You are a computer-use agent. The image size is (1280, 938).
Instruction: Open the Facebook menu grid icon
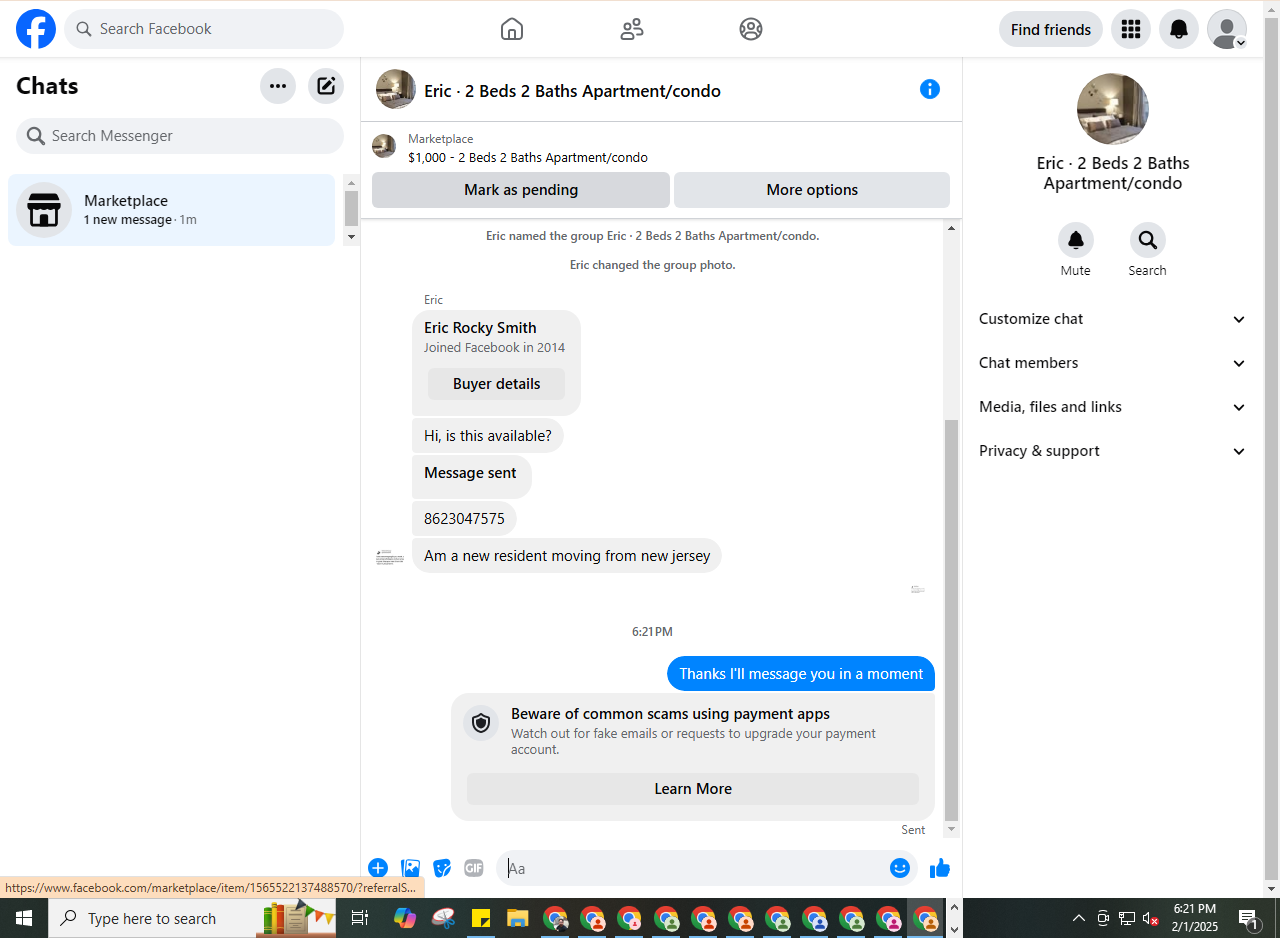click(1131, 29)
